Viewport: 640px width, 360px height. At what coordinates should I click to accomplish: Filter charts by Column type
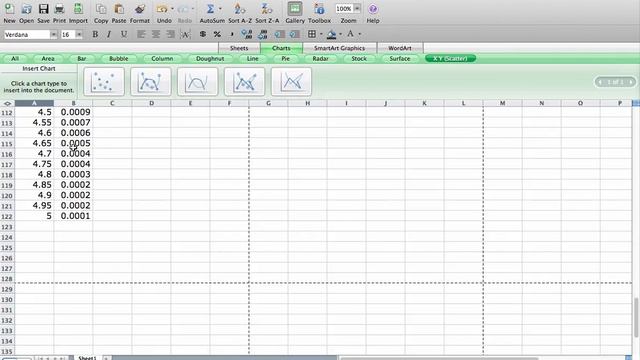162,59
